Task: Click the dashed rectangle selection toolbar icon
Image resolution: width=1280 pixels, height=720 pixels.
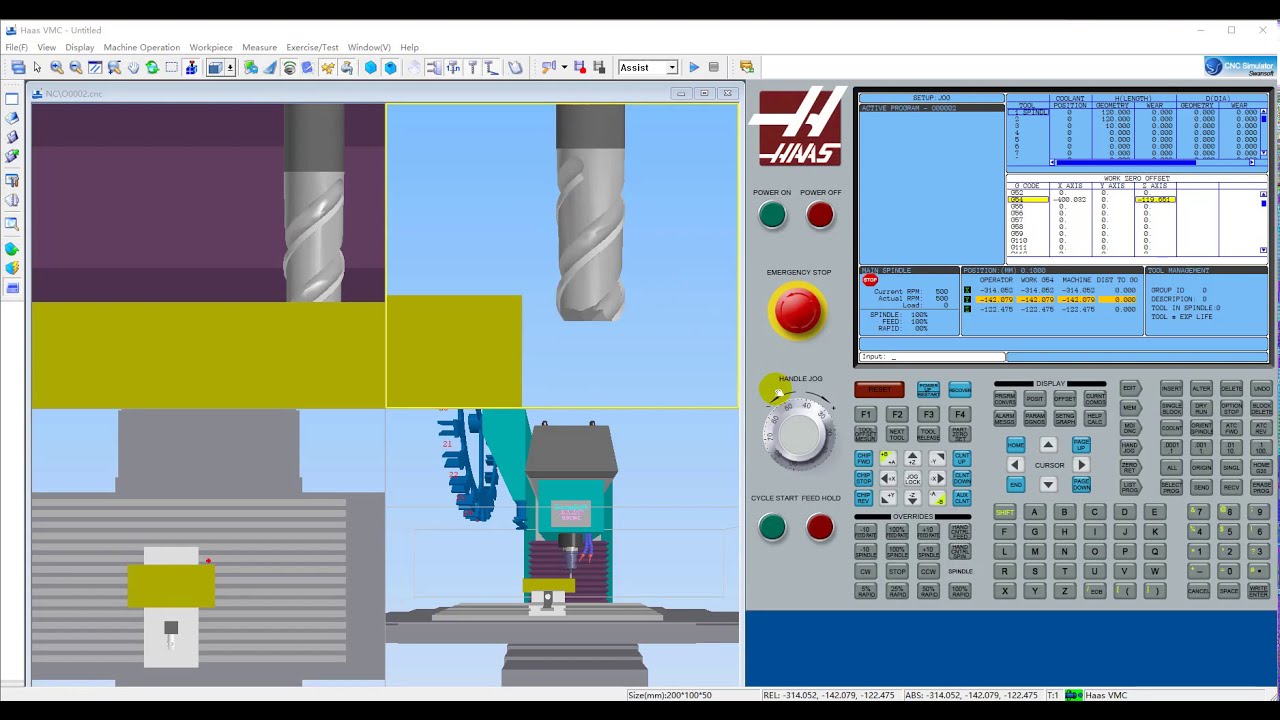Action: point(172,68)
